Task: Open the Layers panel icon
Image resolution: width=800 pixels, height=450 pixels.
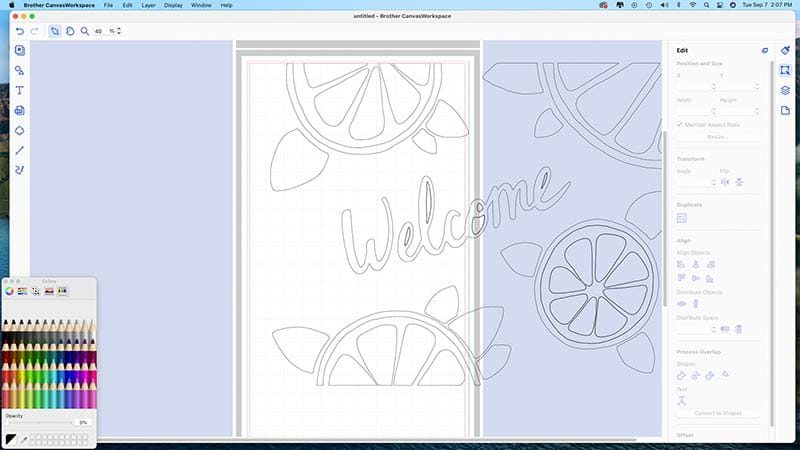Action: (x=786, y=90)
